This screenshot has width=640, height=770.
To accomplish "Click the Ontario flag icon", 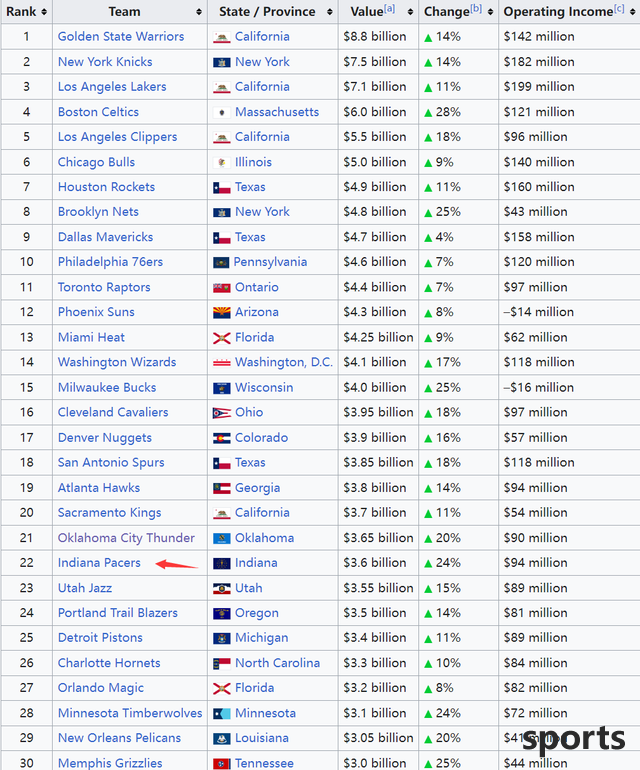I will [222, 288].
